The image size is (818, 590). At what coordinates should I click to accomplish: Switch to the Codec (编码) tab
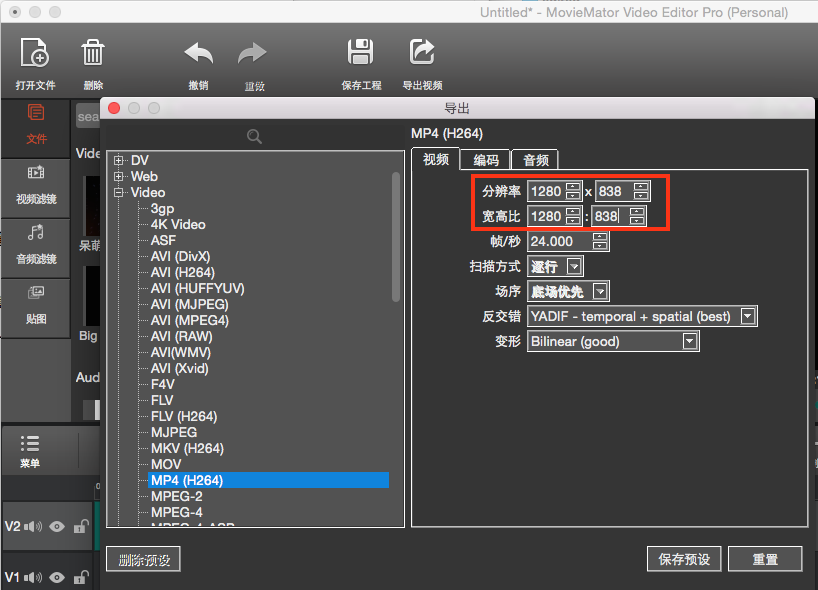point(486,160)
